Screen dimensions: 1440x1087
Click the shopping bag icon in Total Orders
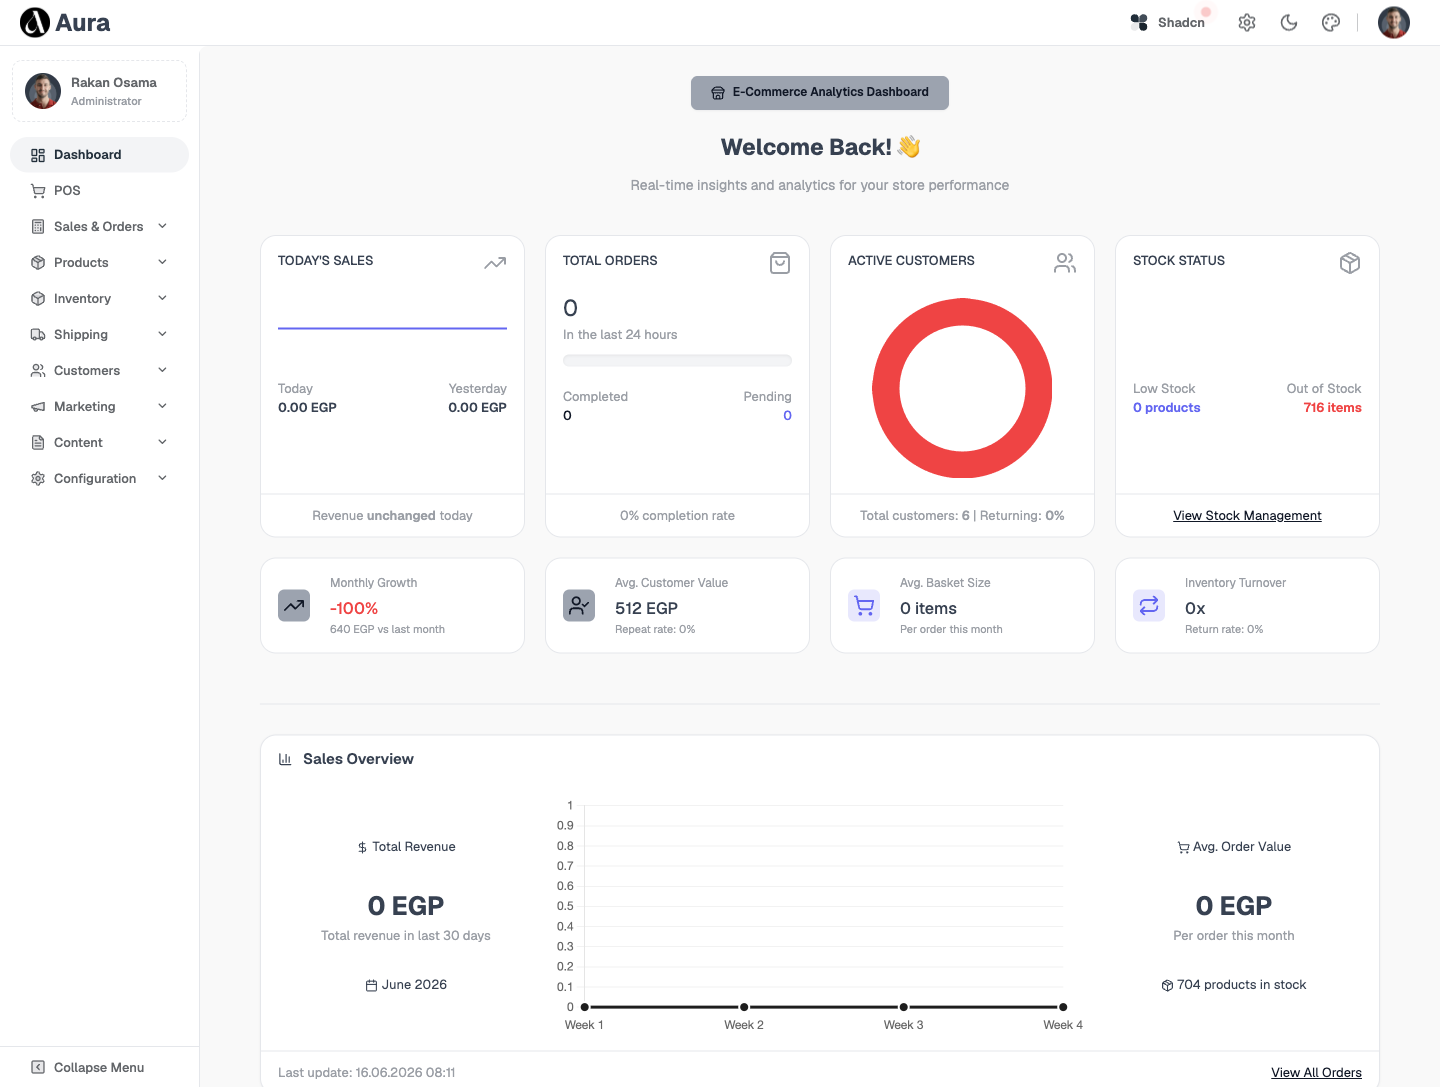[780, 263]
